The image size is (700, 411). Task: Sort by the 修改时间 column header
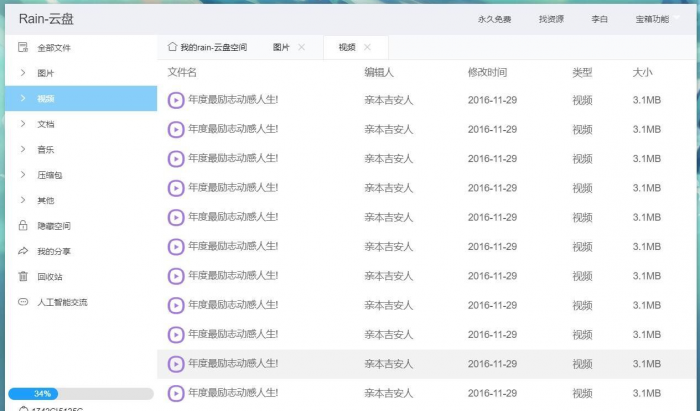pyautogui.click(x=487, y=73)
